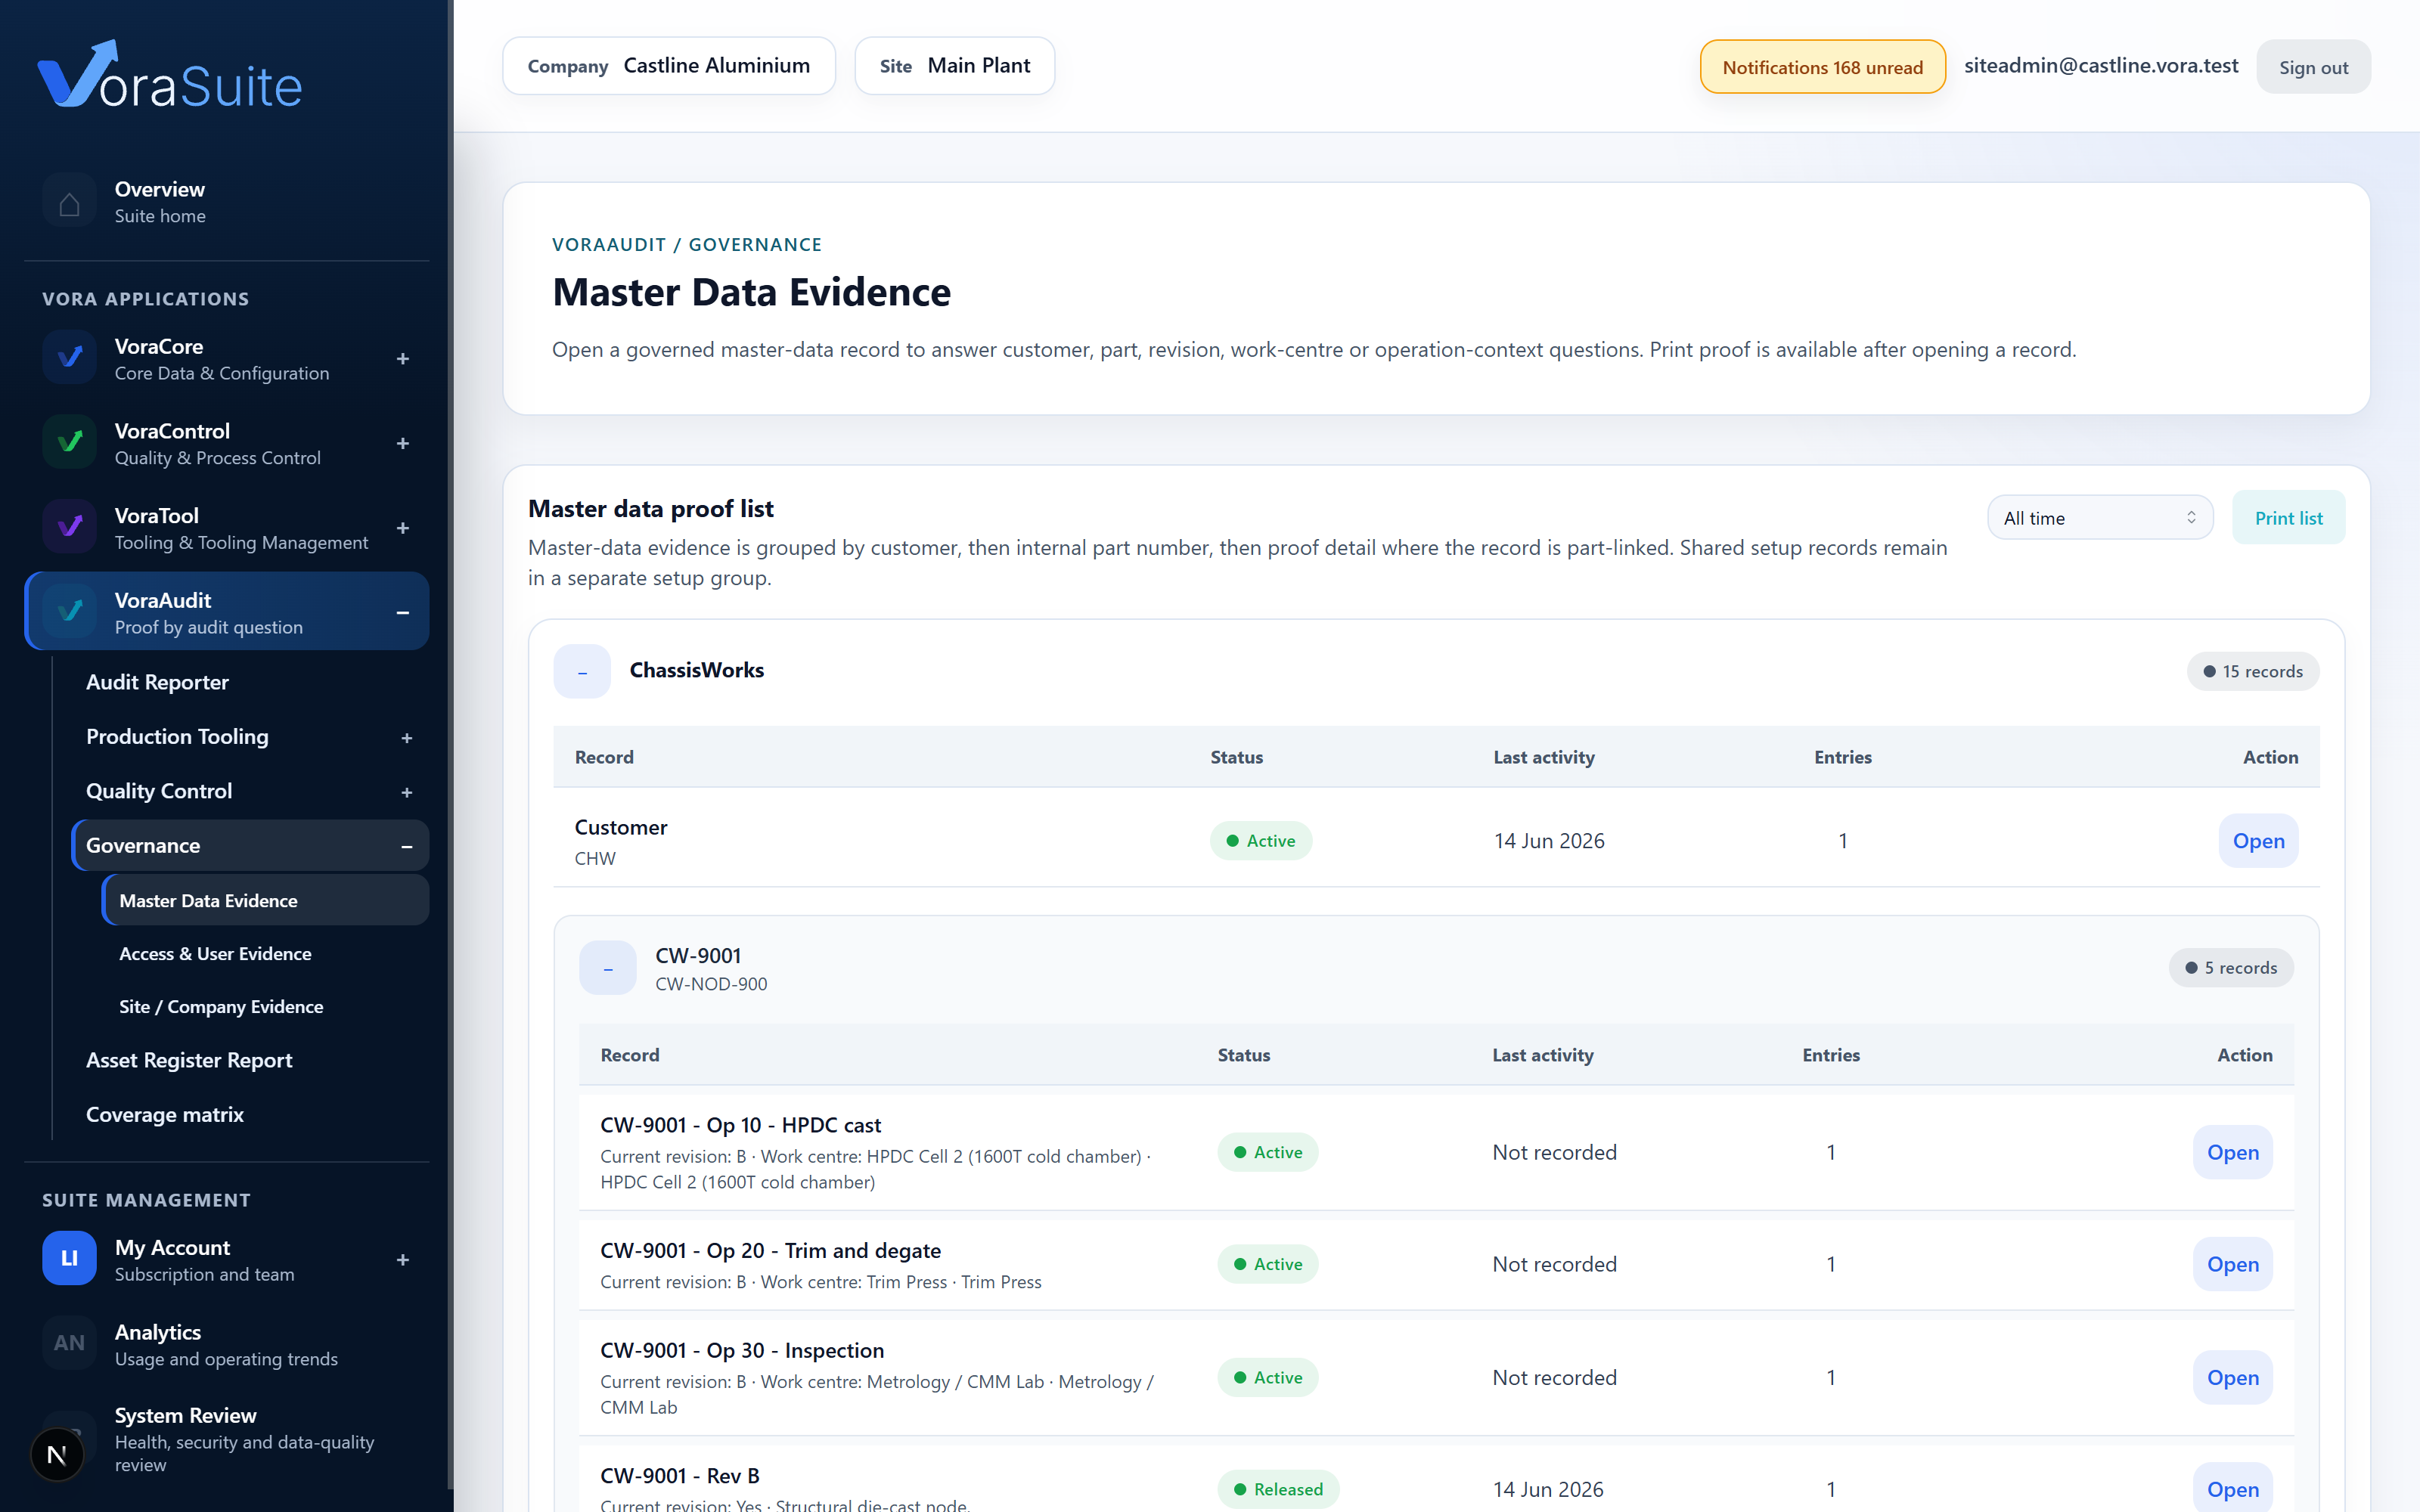The image size is (2420, 1512).
Task: Collapse the VoraAudit menu with minus
Action: (403, 613)
